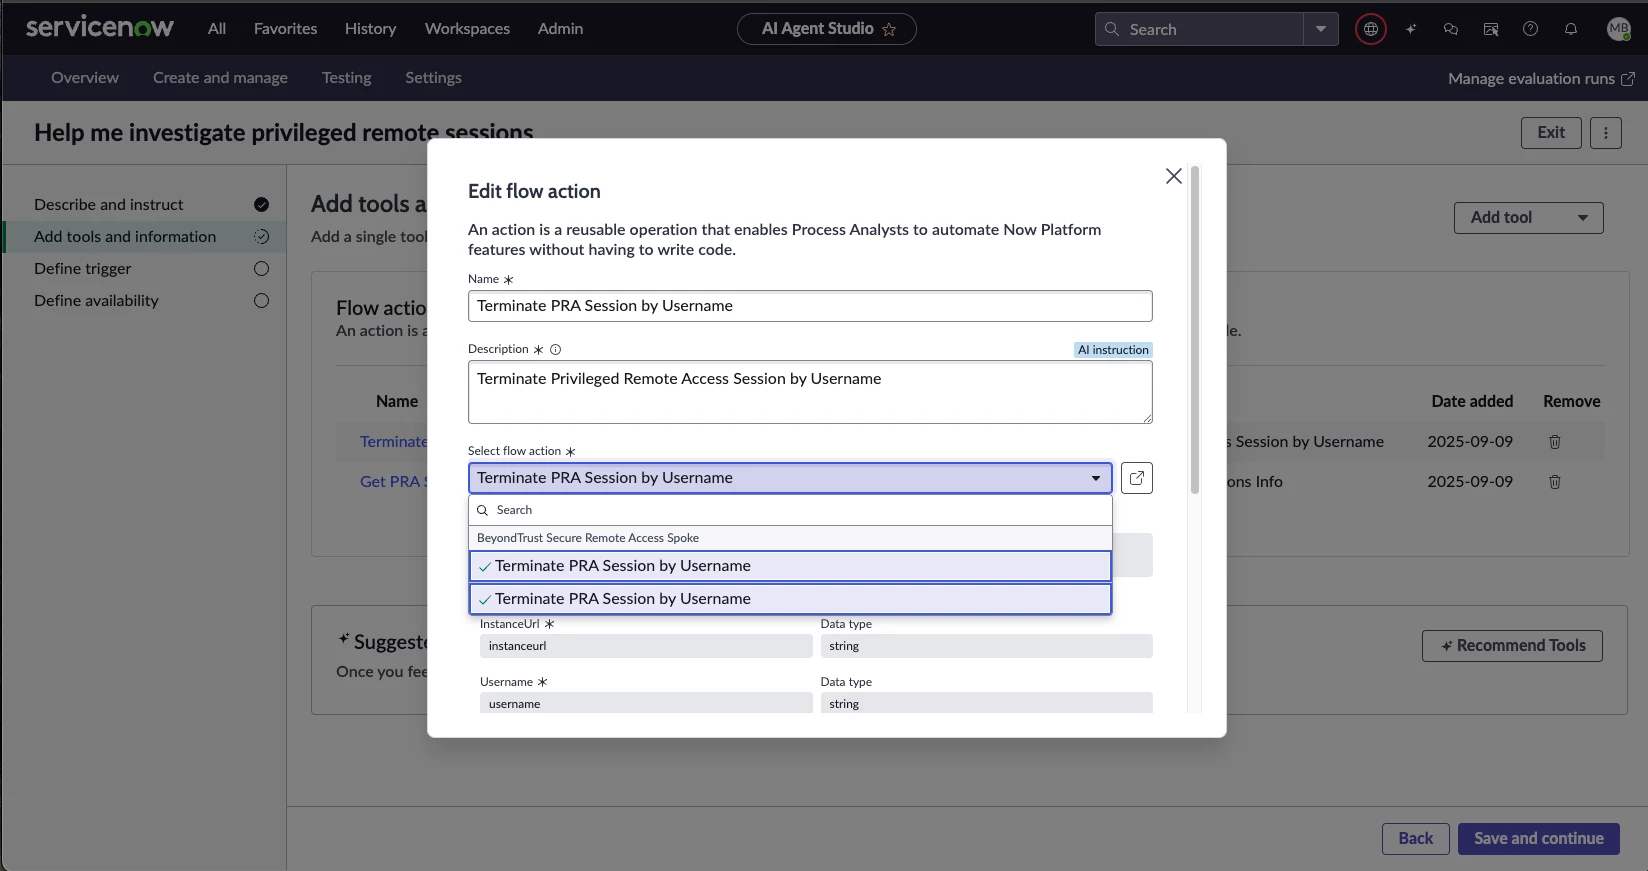This screenshot has height=871, width=1648.
Task: Close the Edit flow action dialog
Action: point(1174,176)
